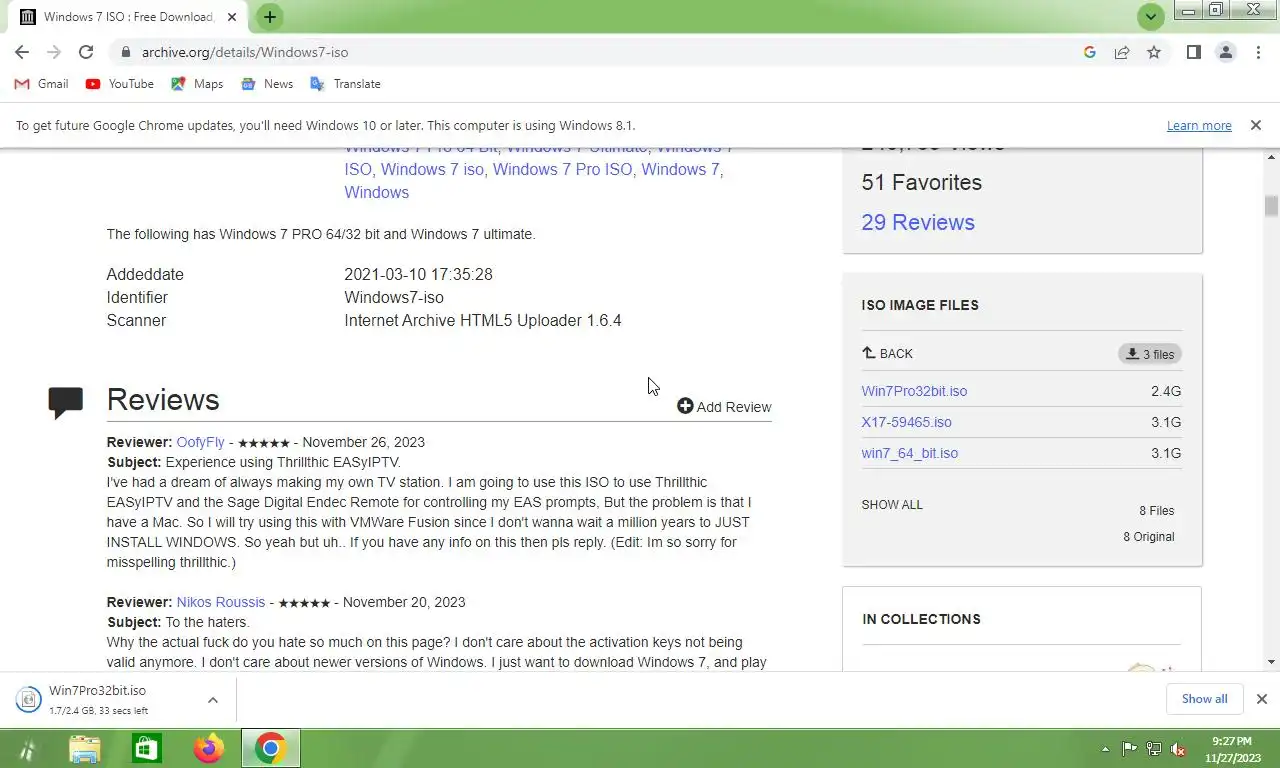Reload the archive.org page
This screenshot has height=768, width=1280.
[86, 52]
